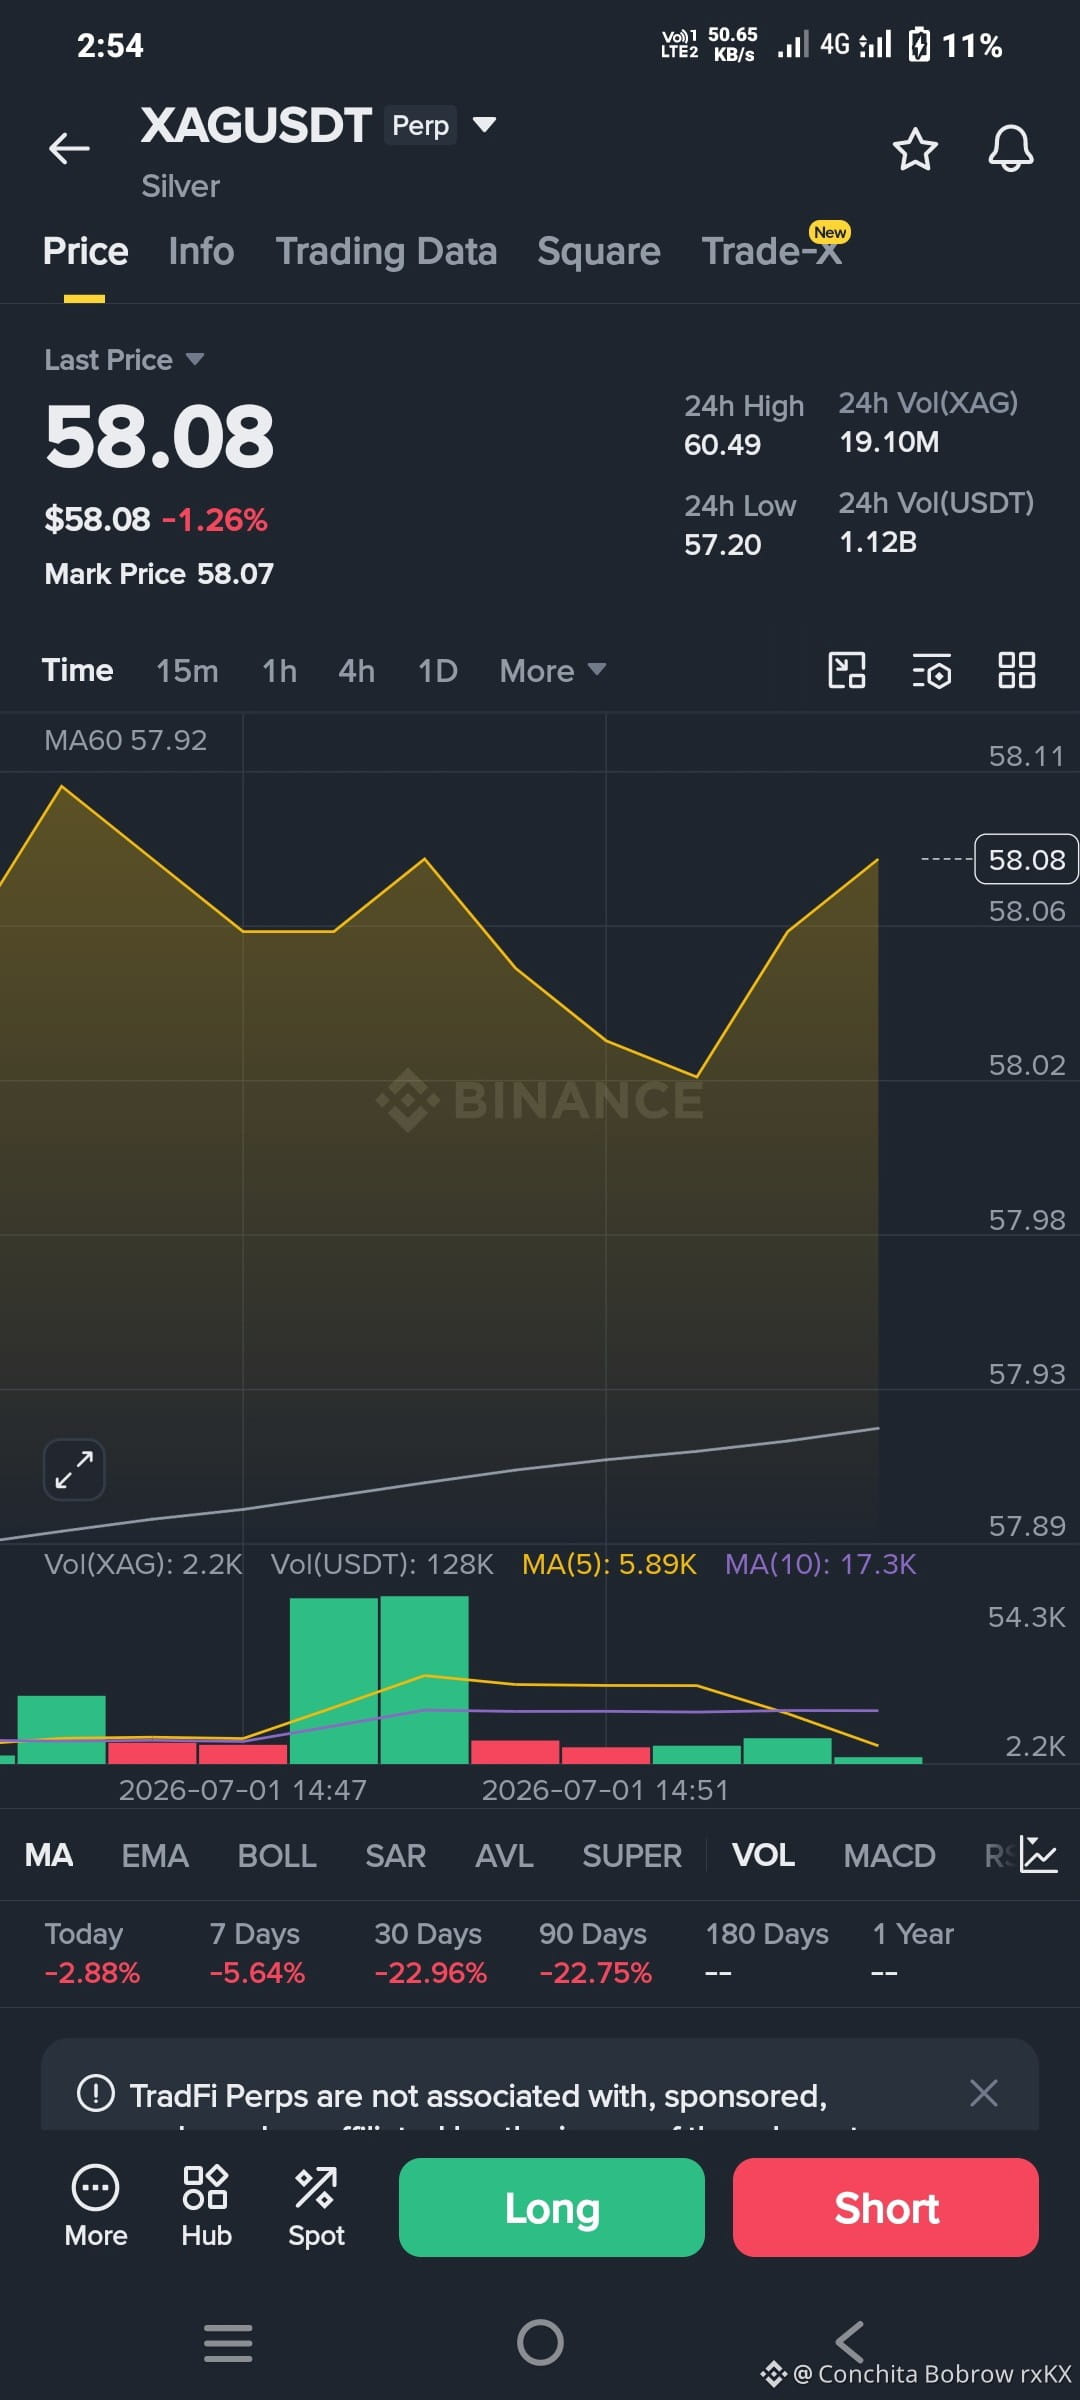
Task: Toggle the MA indicator
Action: [x=49, y=1856]
